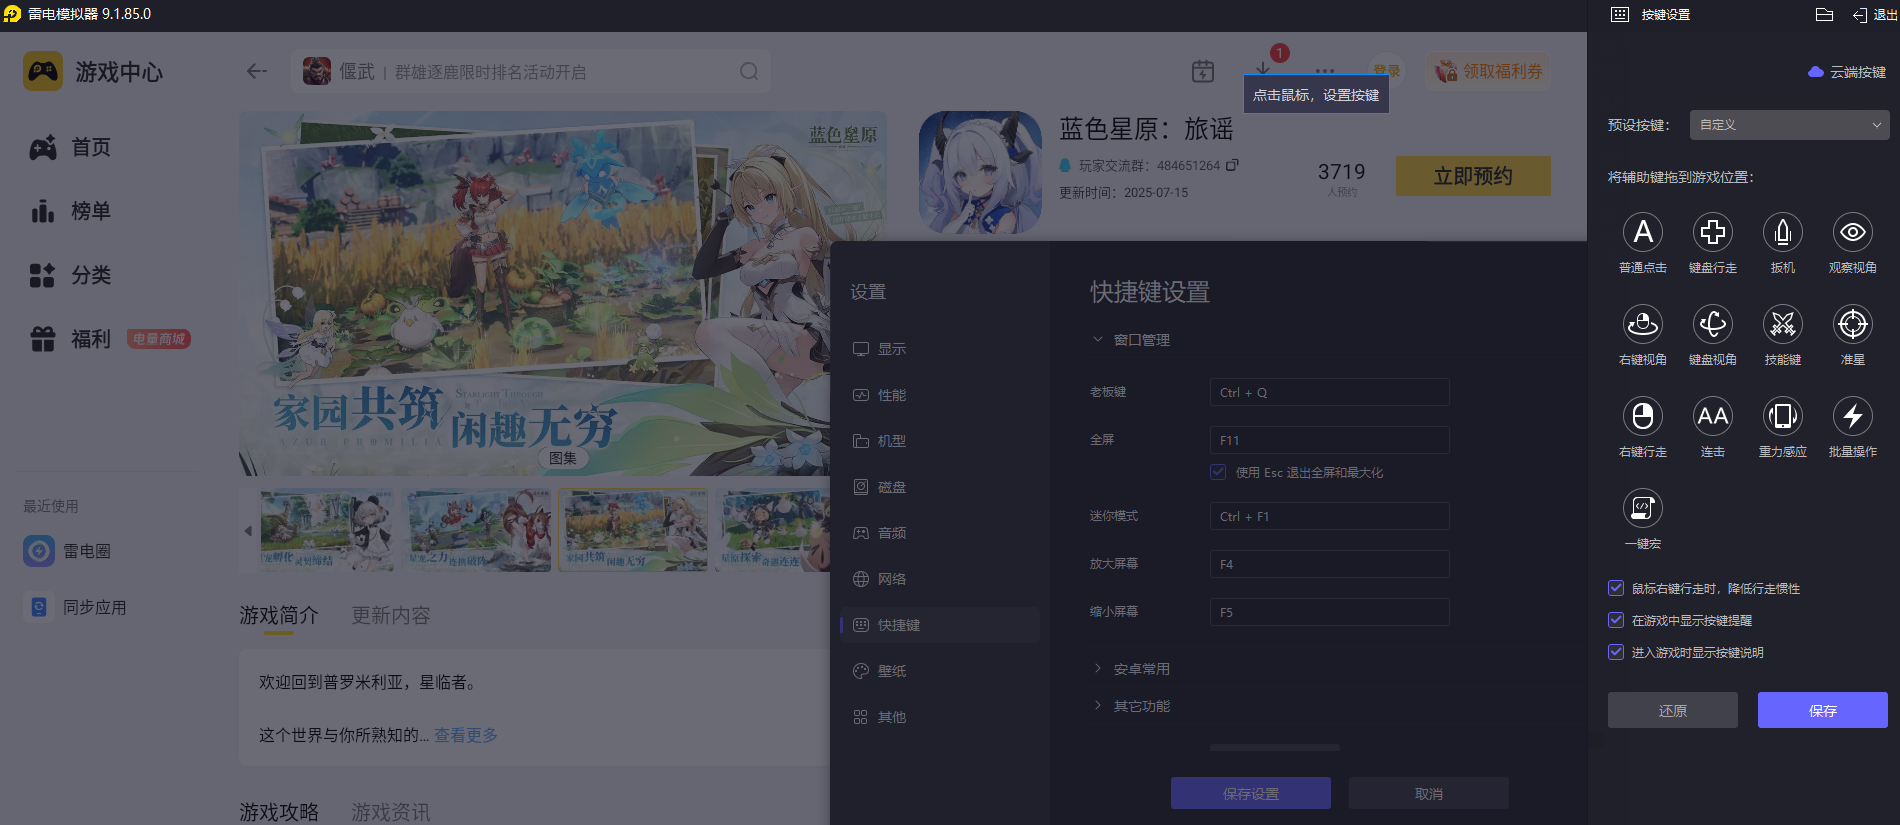1900x825 pixels.
Task: Copy the player group number 484651264
Action: tap(1232, 165)
